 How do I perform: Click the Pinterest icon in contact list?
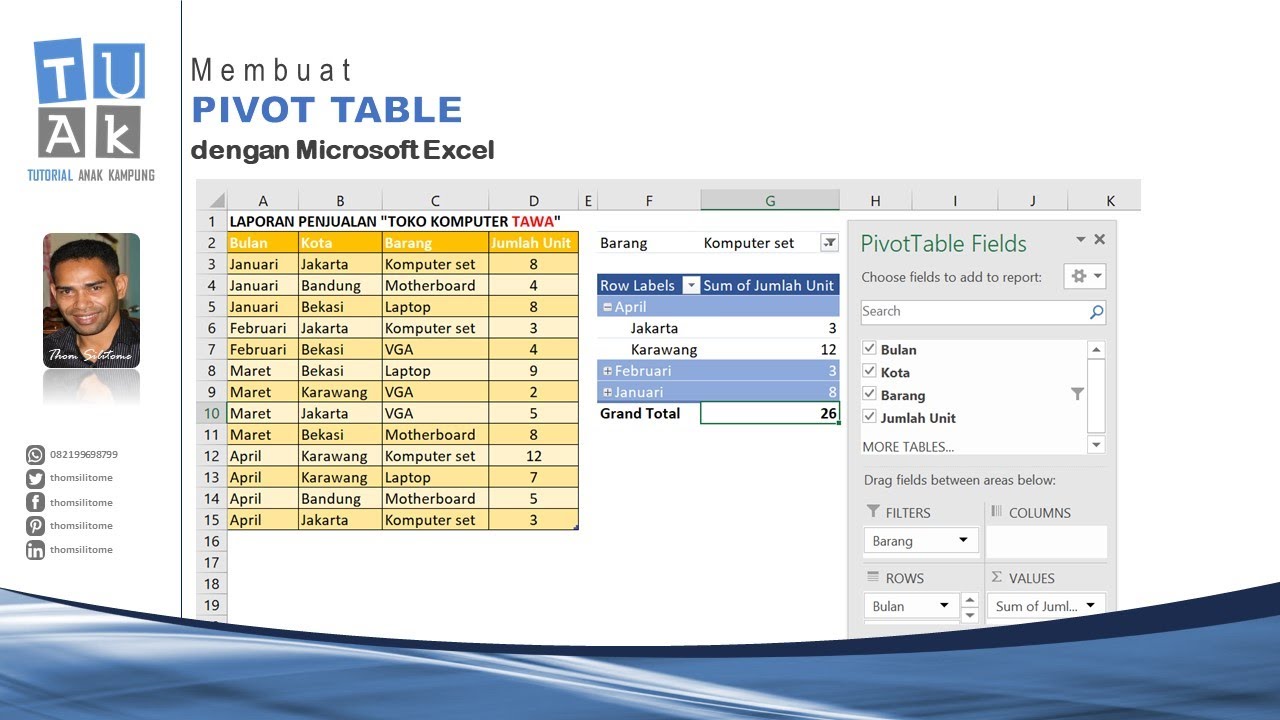pyautogui.click(x=36, y=526)
